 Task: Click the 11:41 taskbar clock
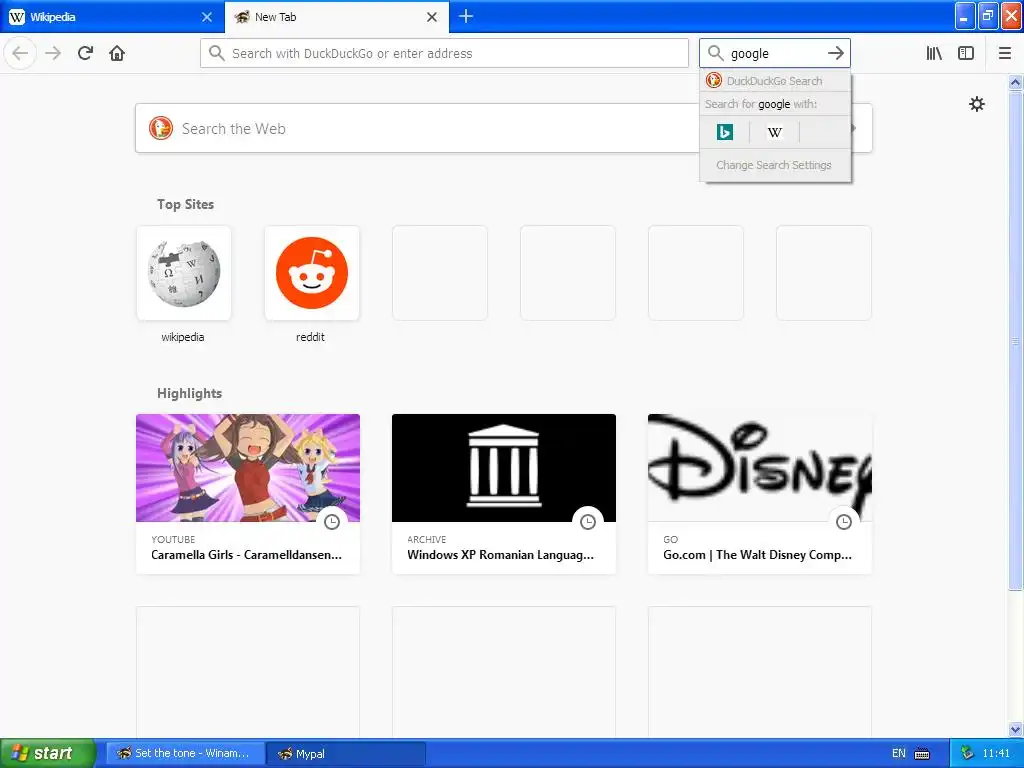click(996, 753)
